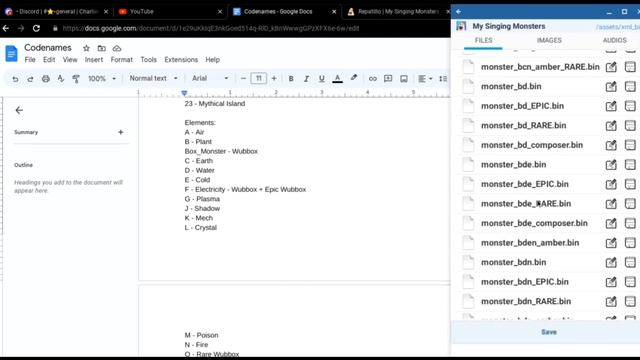Increase font size with plus button

click(x=274, y=78)
